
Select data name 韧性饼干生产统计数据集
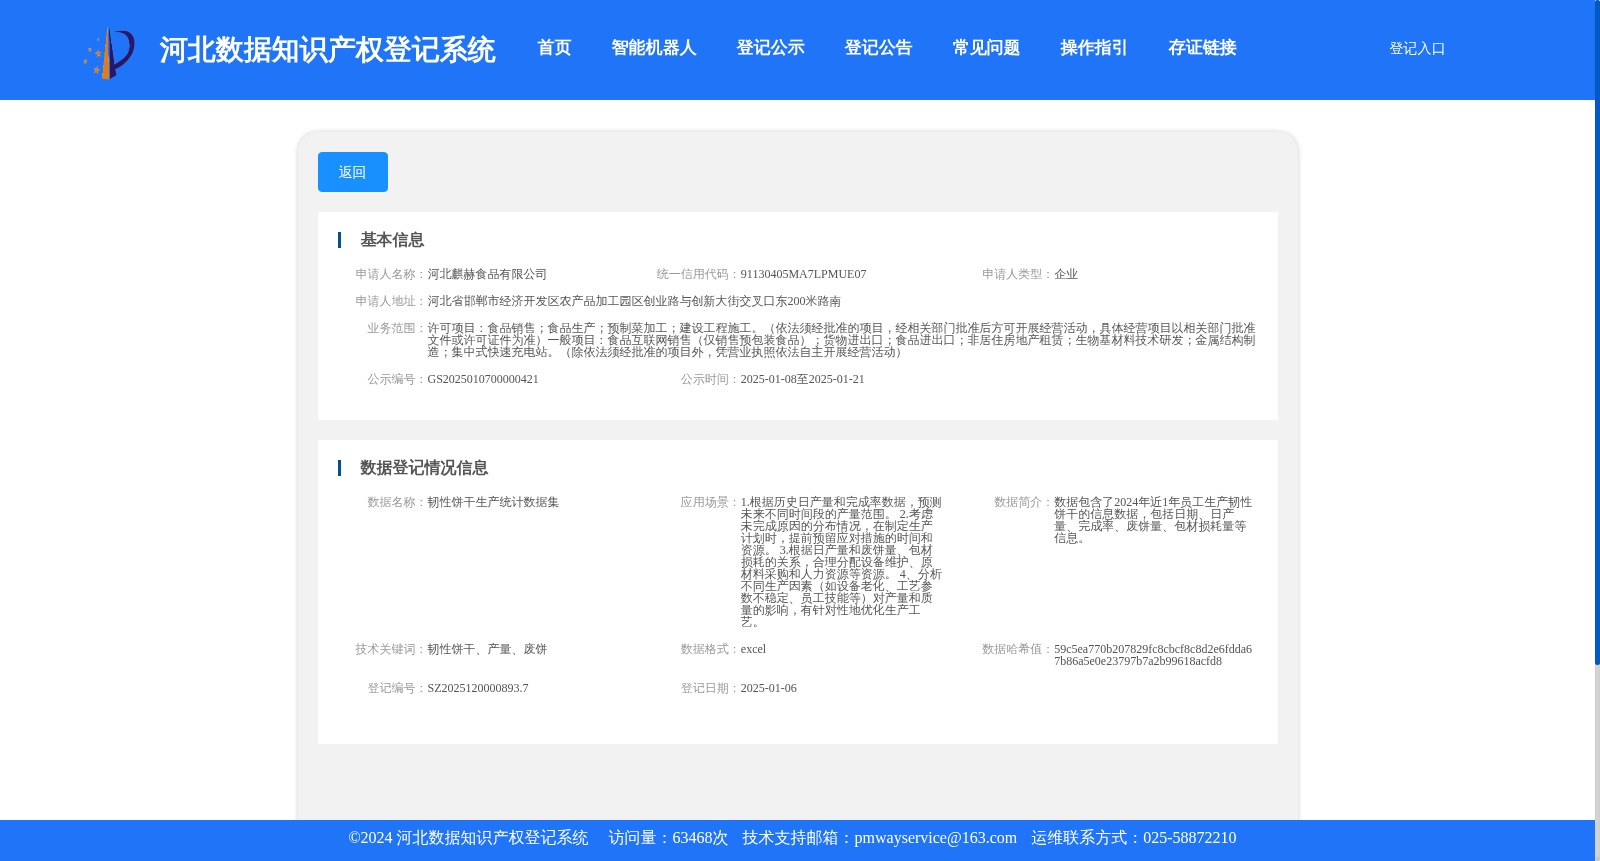[493, 502]
